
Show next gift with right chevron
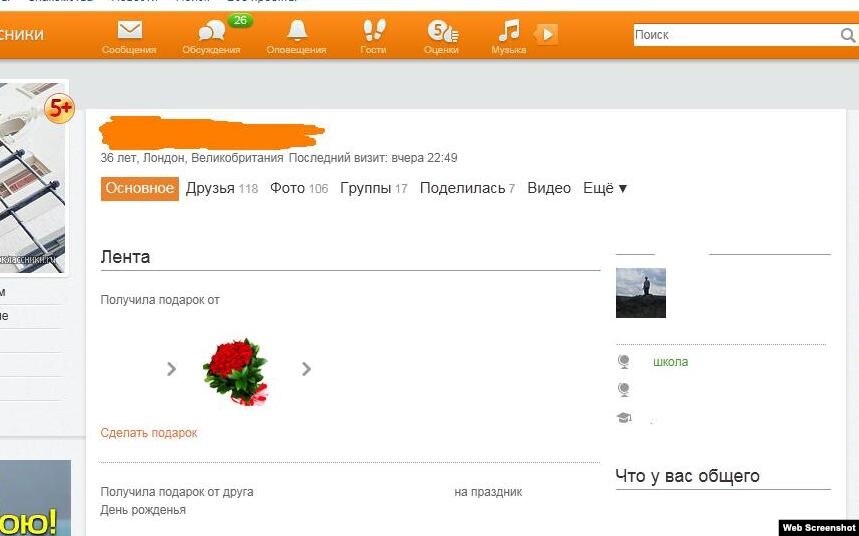[x=306, y=369]
